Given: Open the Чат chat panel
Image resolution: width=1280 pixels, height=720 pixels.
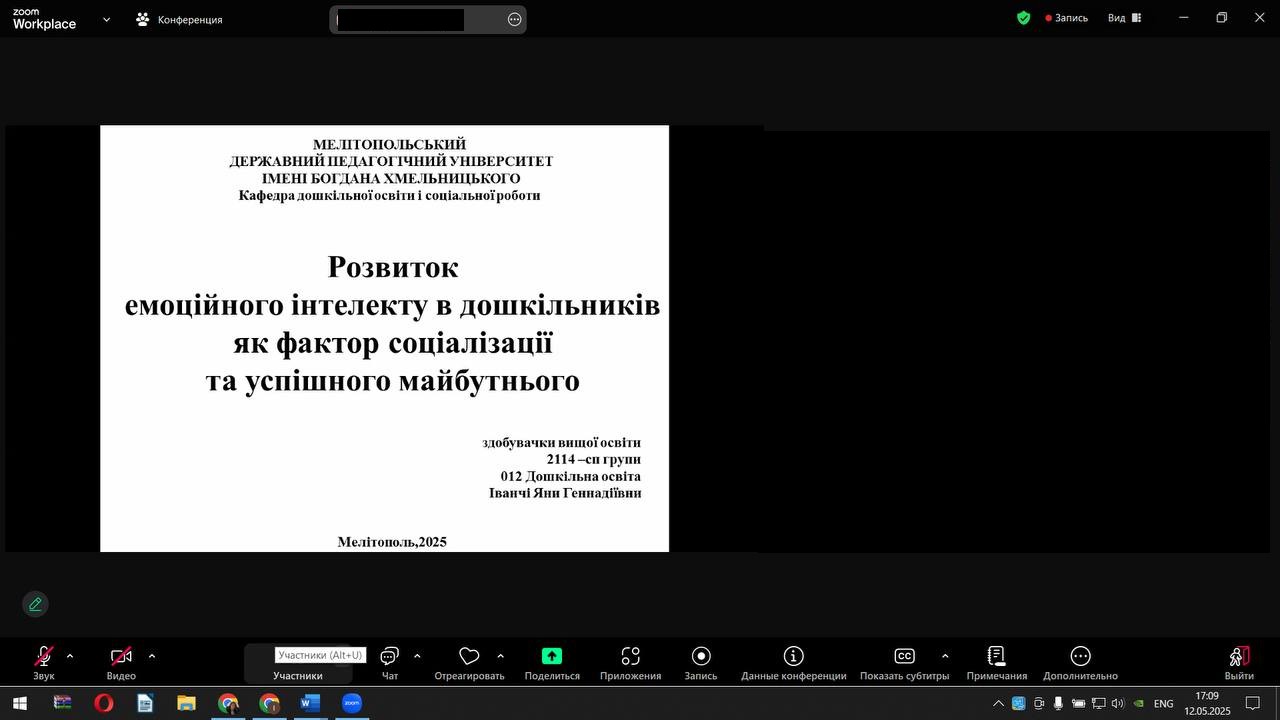Looking at the screenshot, I should tap(390, 663).
